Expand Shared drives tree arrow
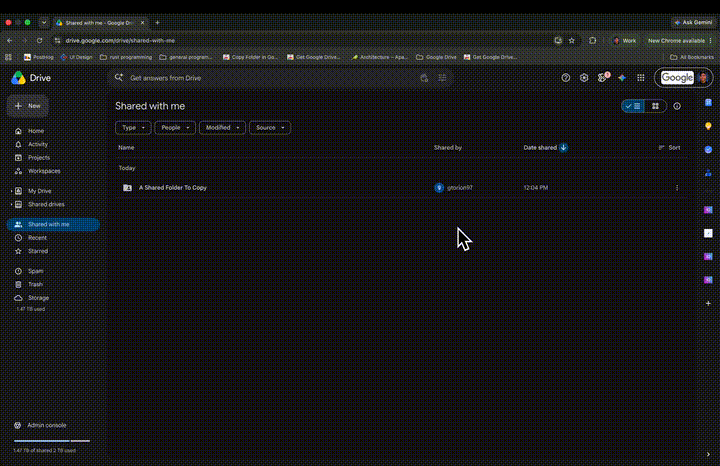Viewport: 720px width, 466px height. coord(11,204)
